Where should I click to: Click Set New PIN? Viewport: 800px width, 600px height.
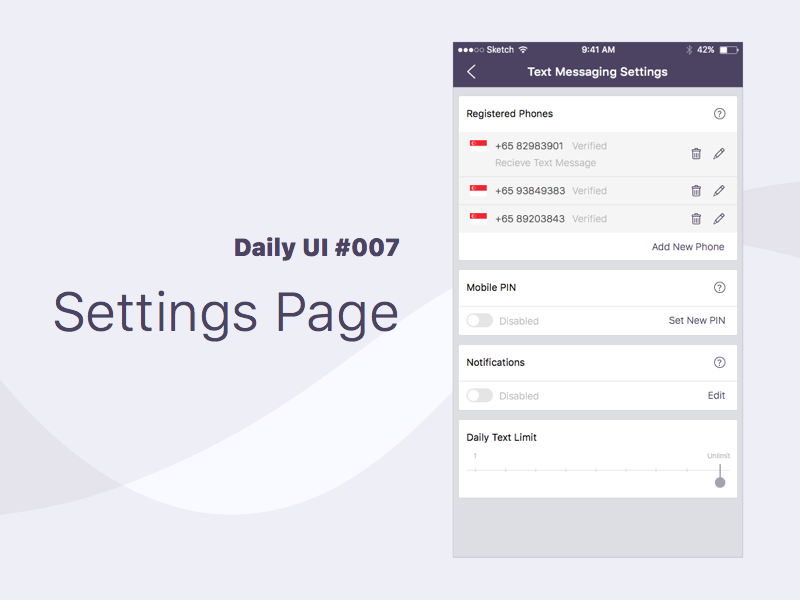coord(695,320)
